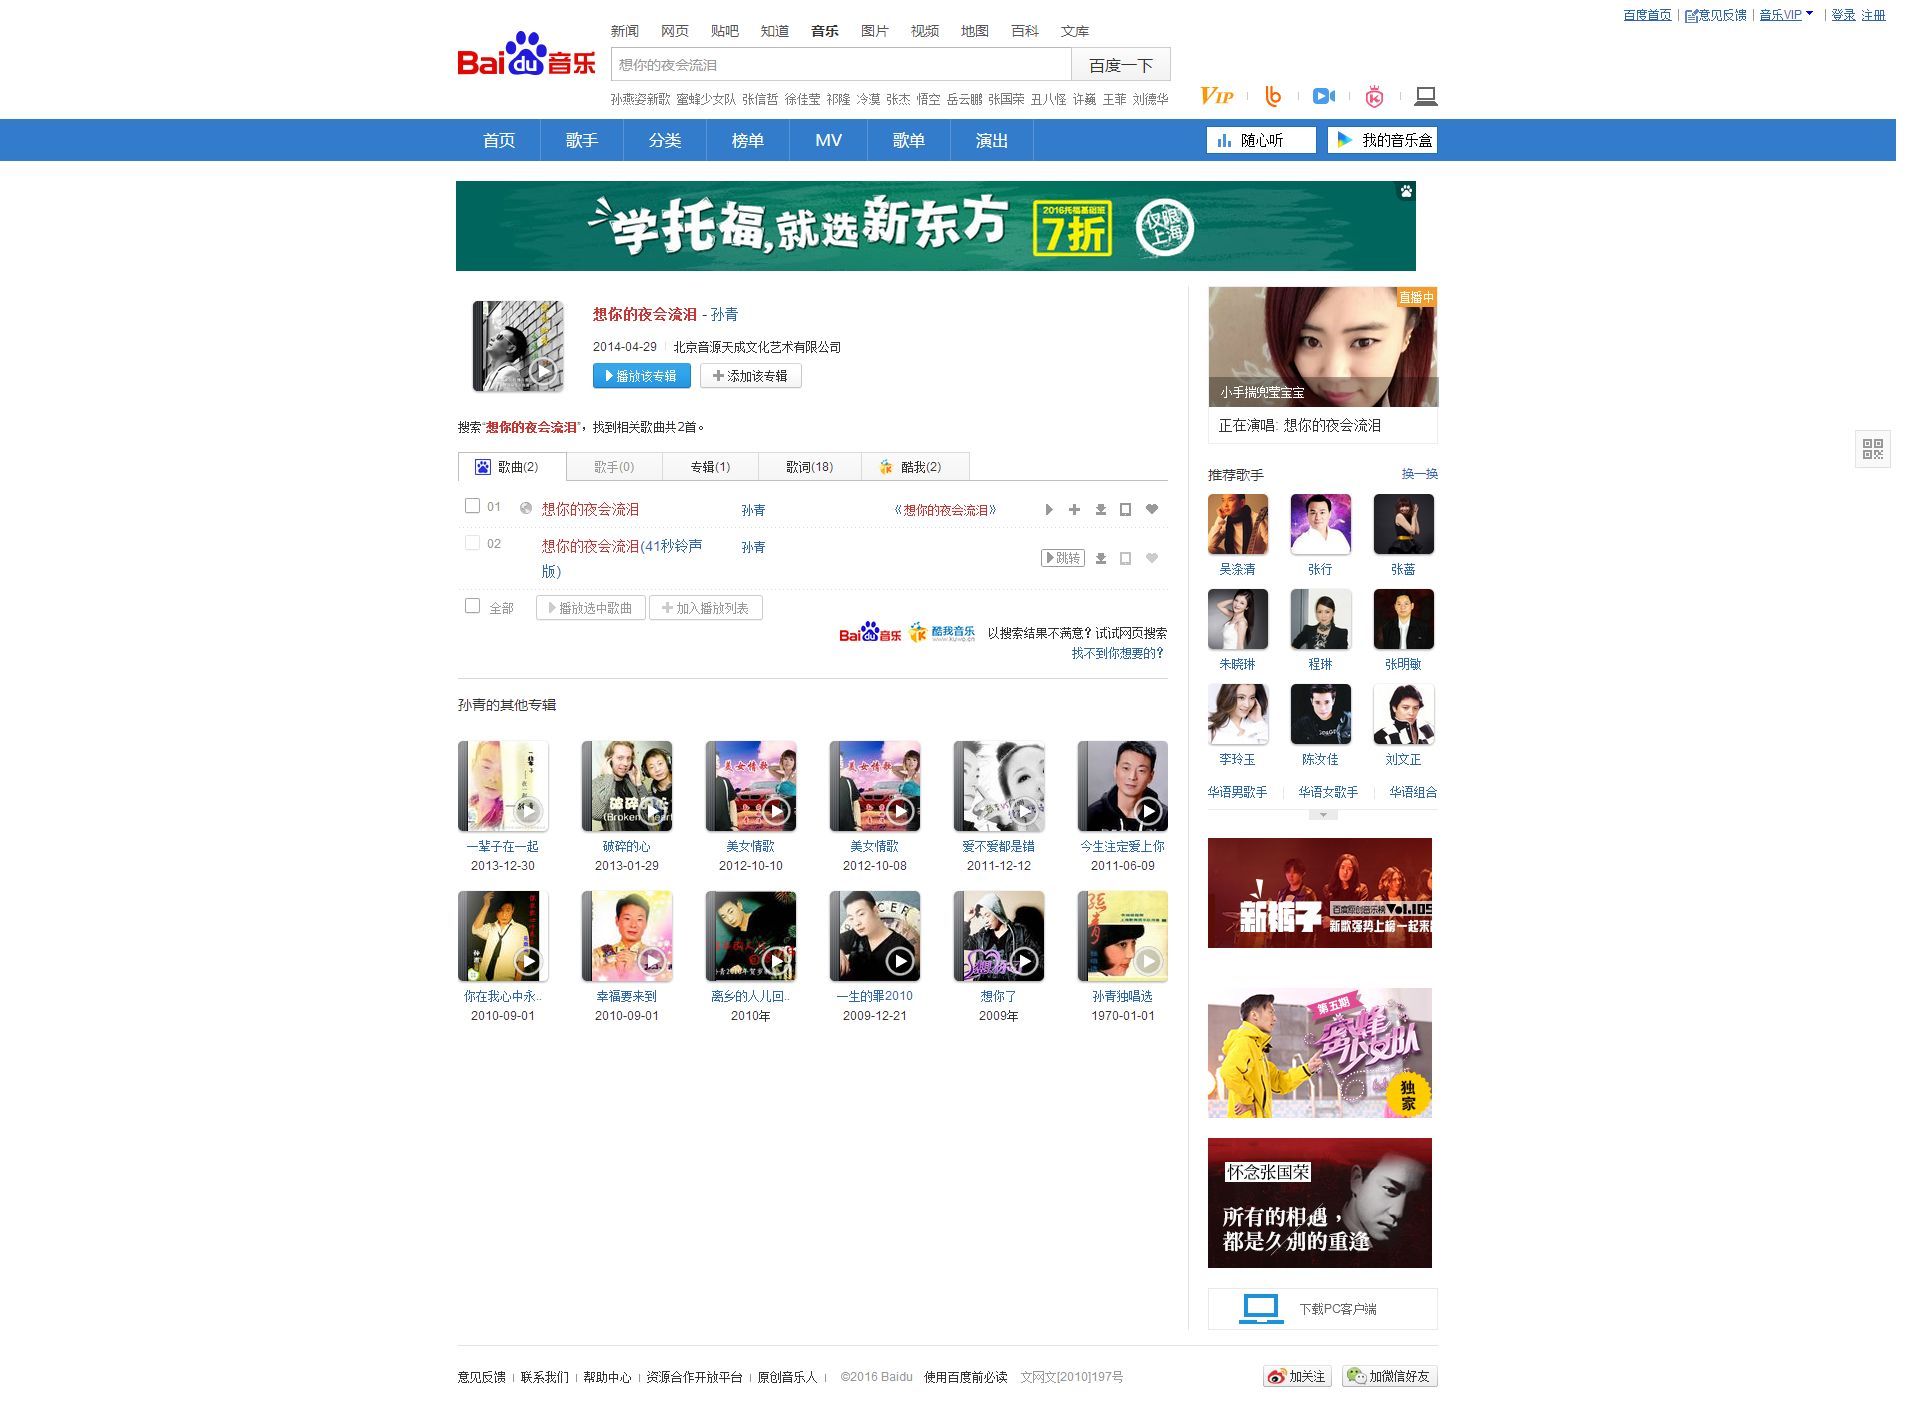Favorite song 02 with the heart icon

1152,558
